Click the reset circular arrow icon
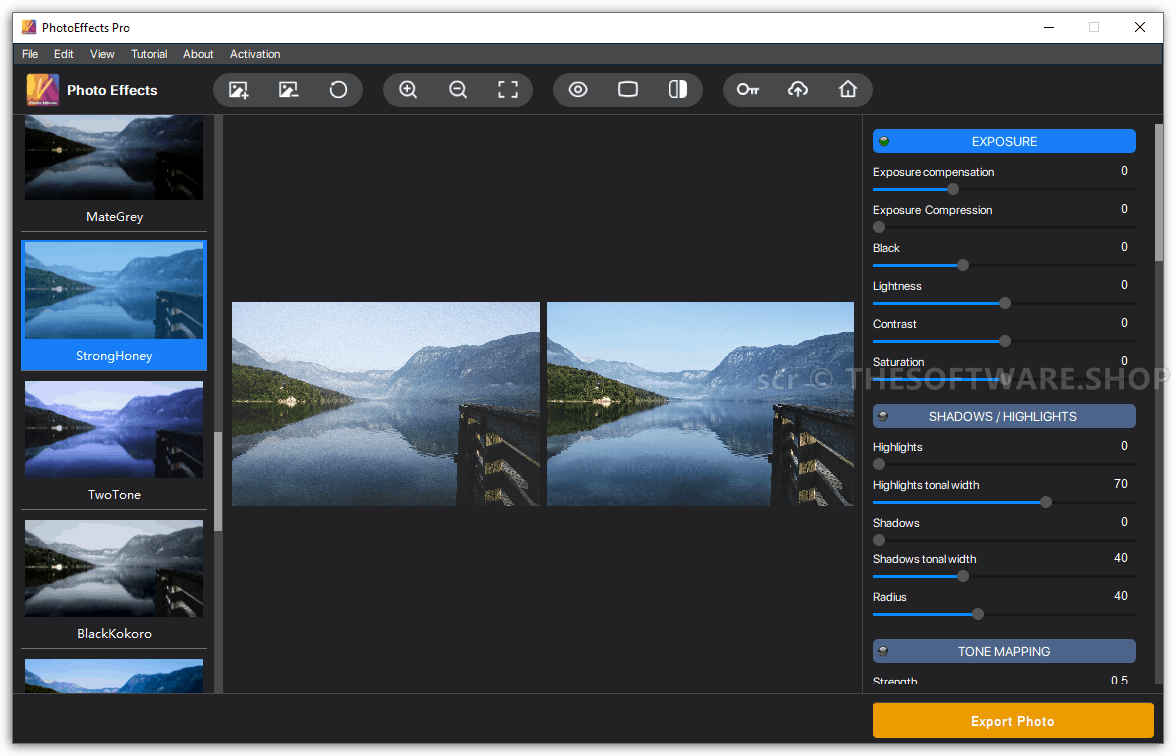Screen dimensions: 1176x756 (x=338, y=90)
